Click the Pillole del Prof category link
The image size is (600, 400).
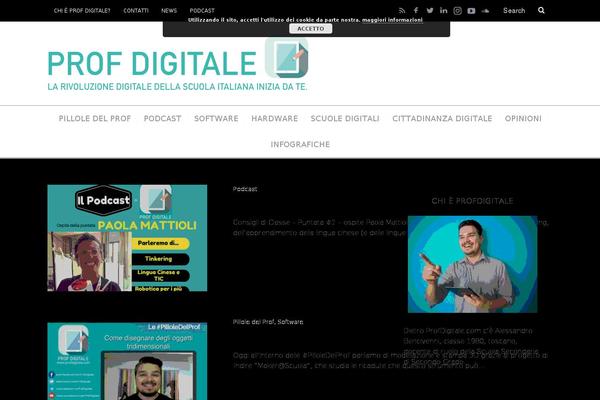pos(253,322)
